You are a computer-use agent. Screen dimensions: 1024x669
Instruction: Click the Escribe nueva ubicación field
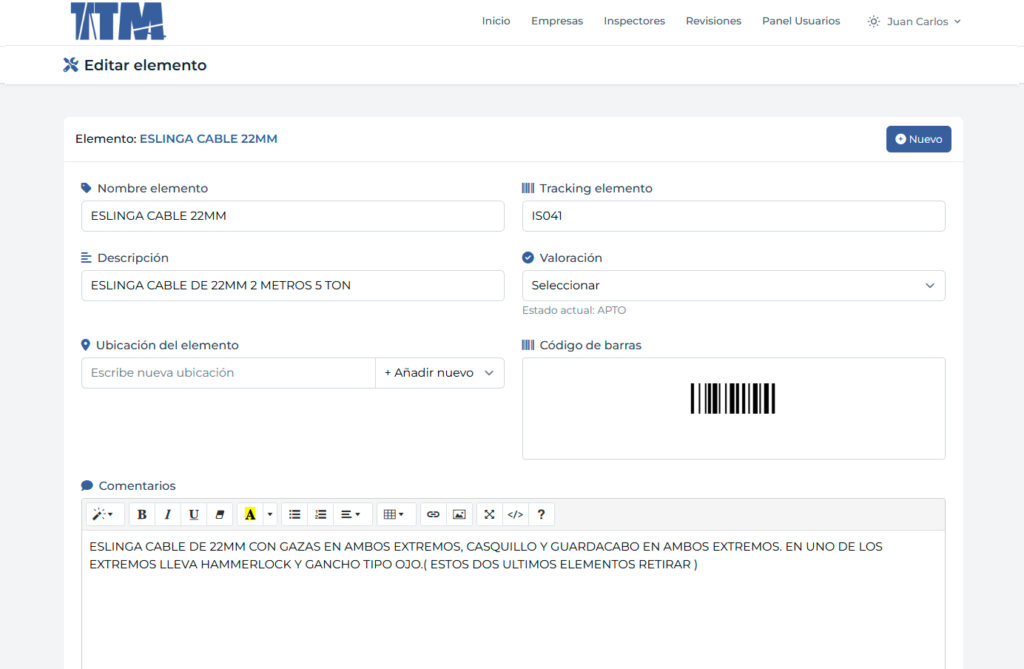(229, 372)
